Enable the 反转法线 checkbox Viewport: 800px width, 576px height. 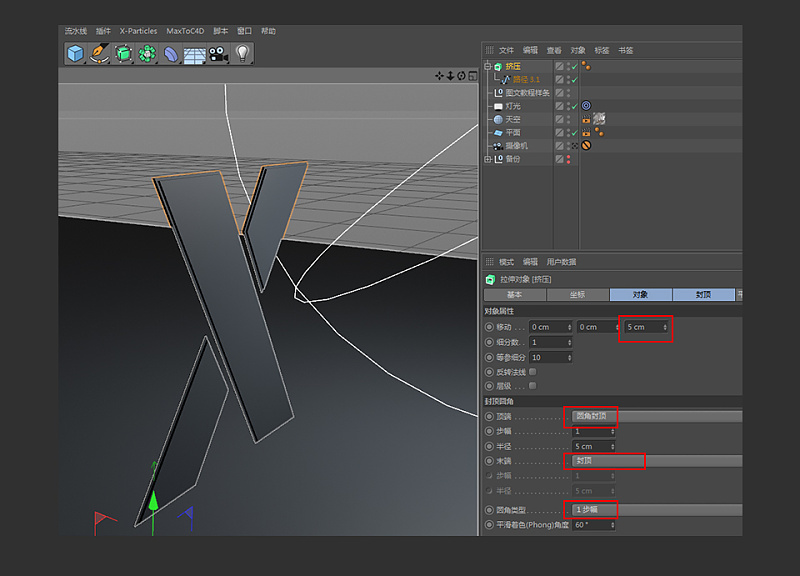click(x=532, y=371)
